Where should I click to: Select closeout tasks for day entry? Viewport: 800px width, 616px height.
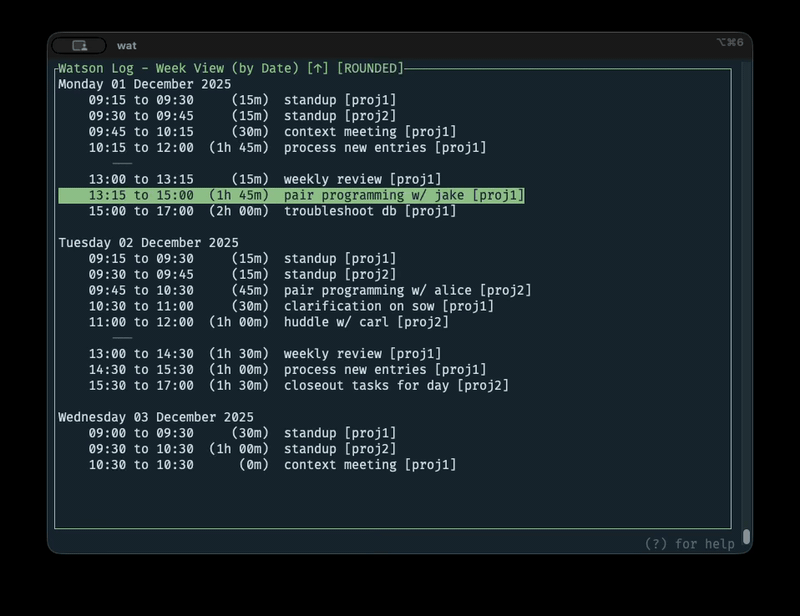click(298, 385)
